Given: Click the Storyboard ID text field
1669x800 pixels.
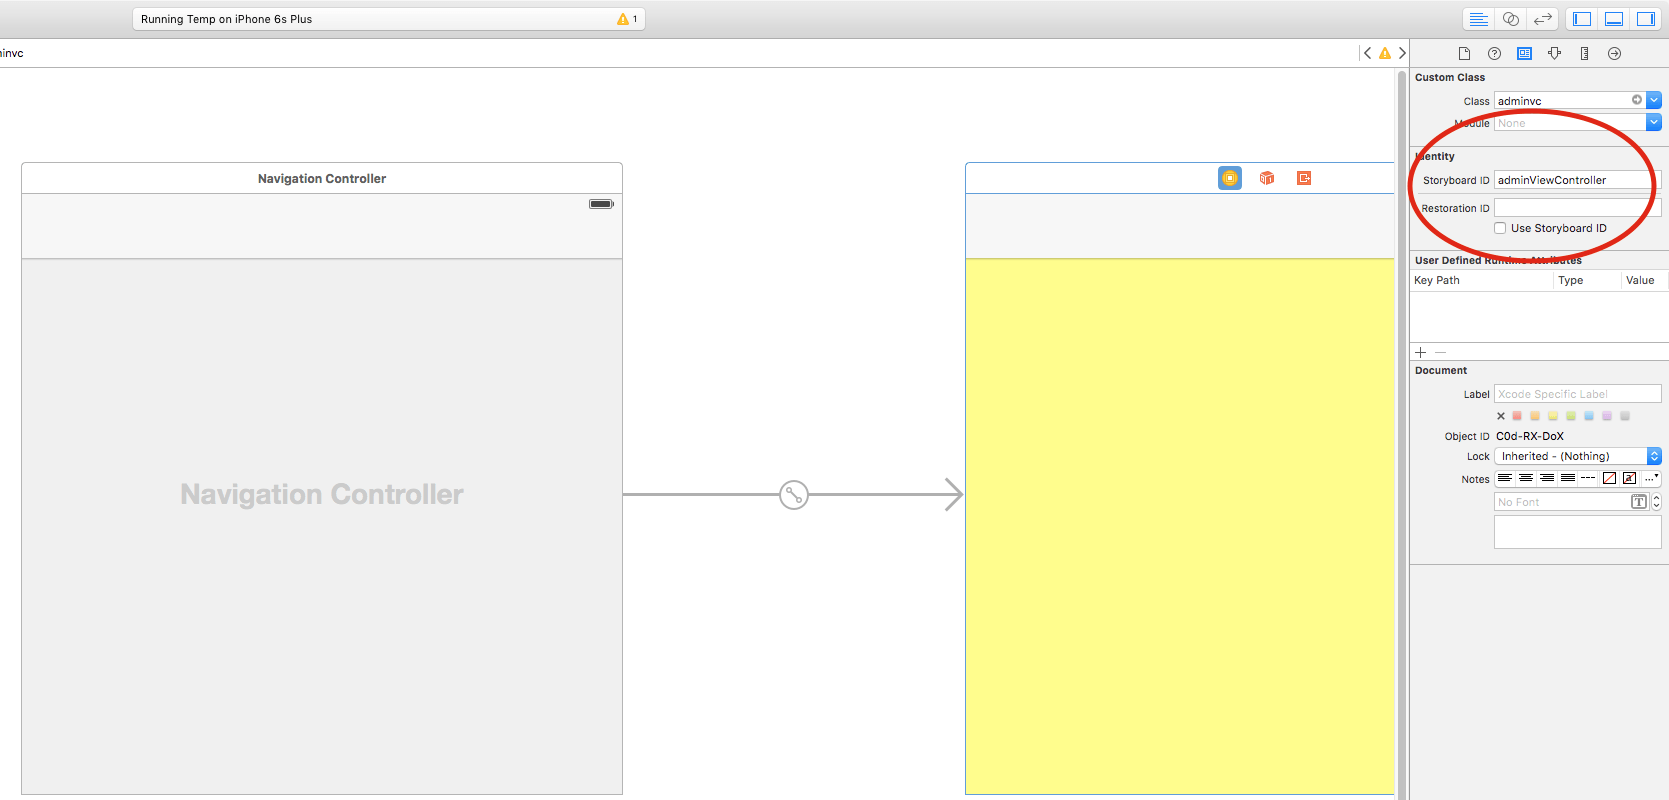Looking at the screenshot, I should [1572, 180].
